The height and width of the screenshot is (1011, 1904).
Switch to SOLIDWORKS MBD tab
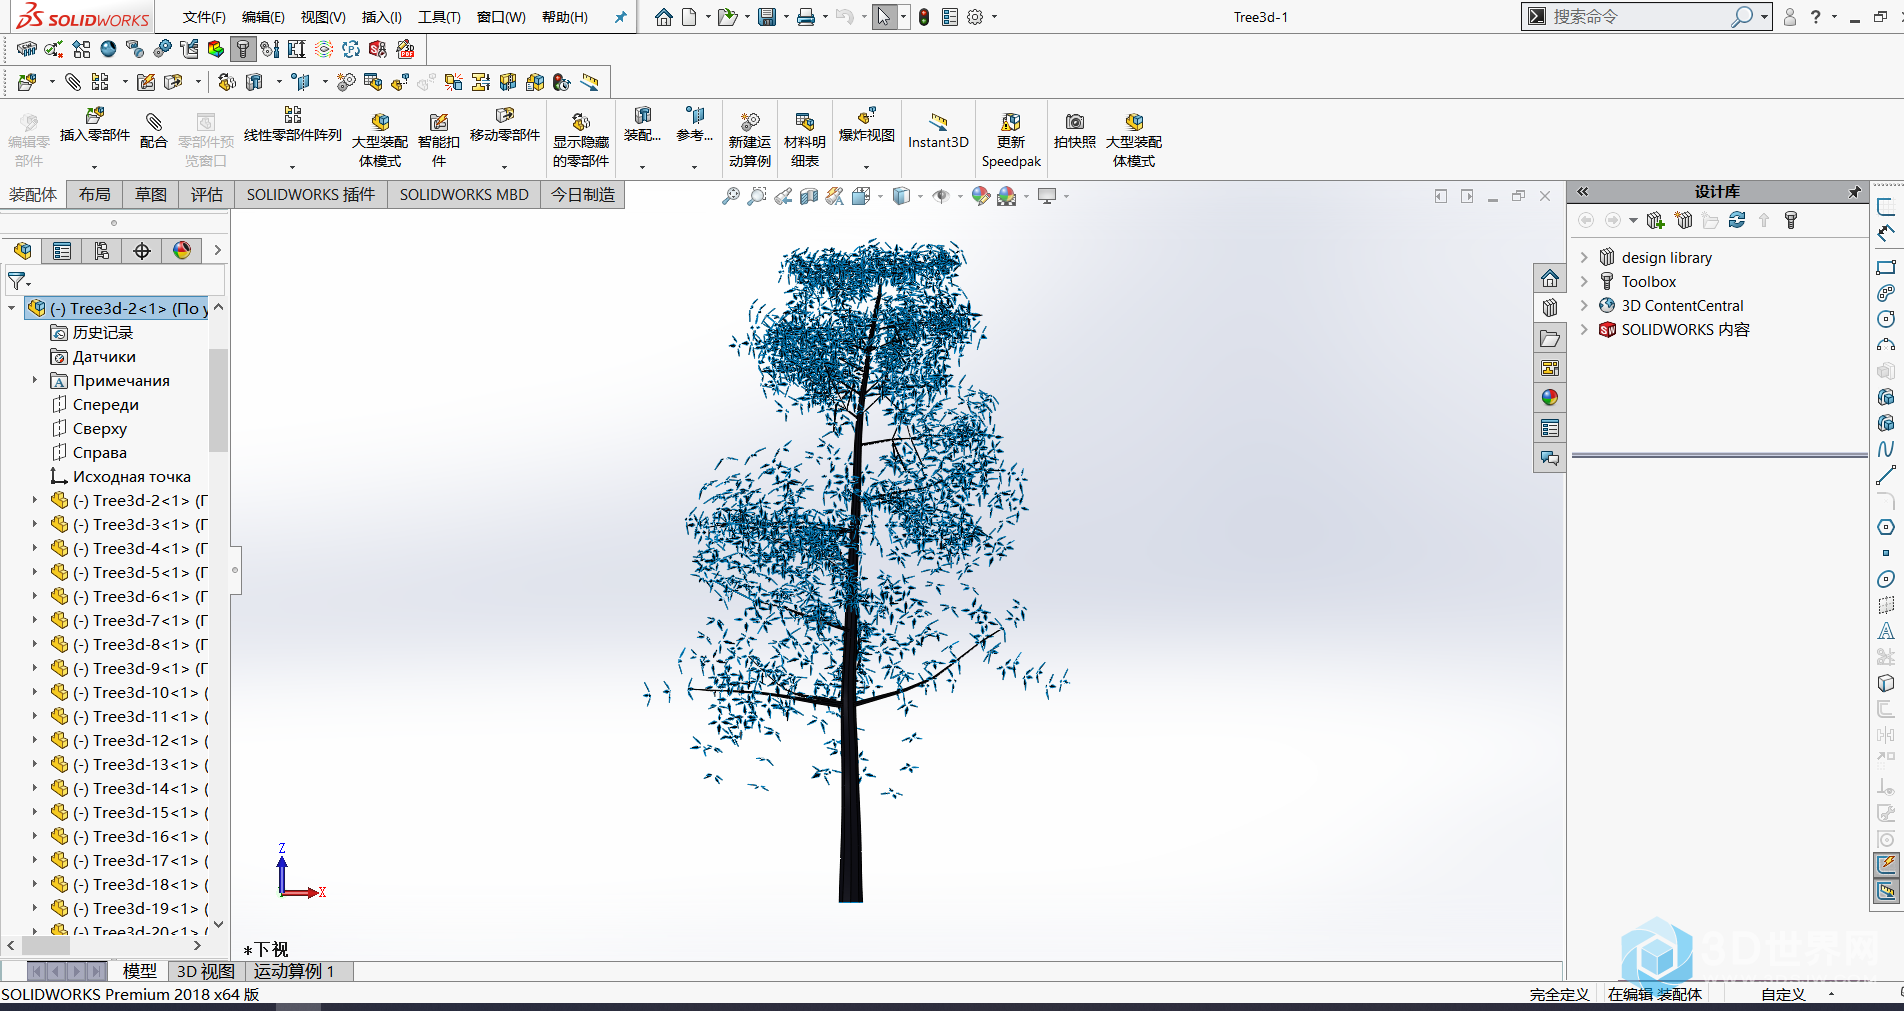click(x=464, y=194)
